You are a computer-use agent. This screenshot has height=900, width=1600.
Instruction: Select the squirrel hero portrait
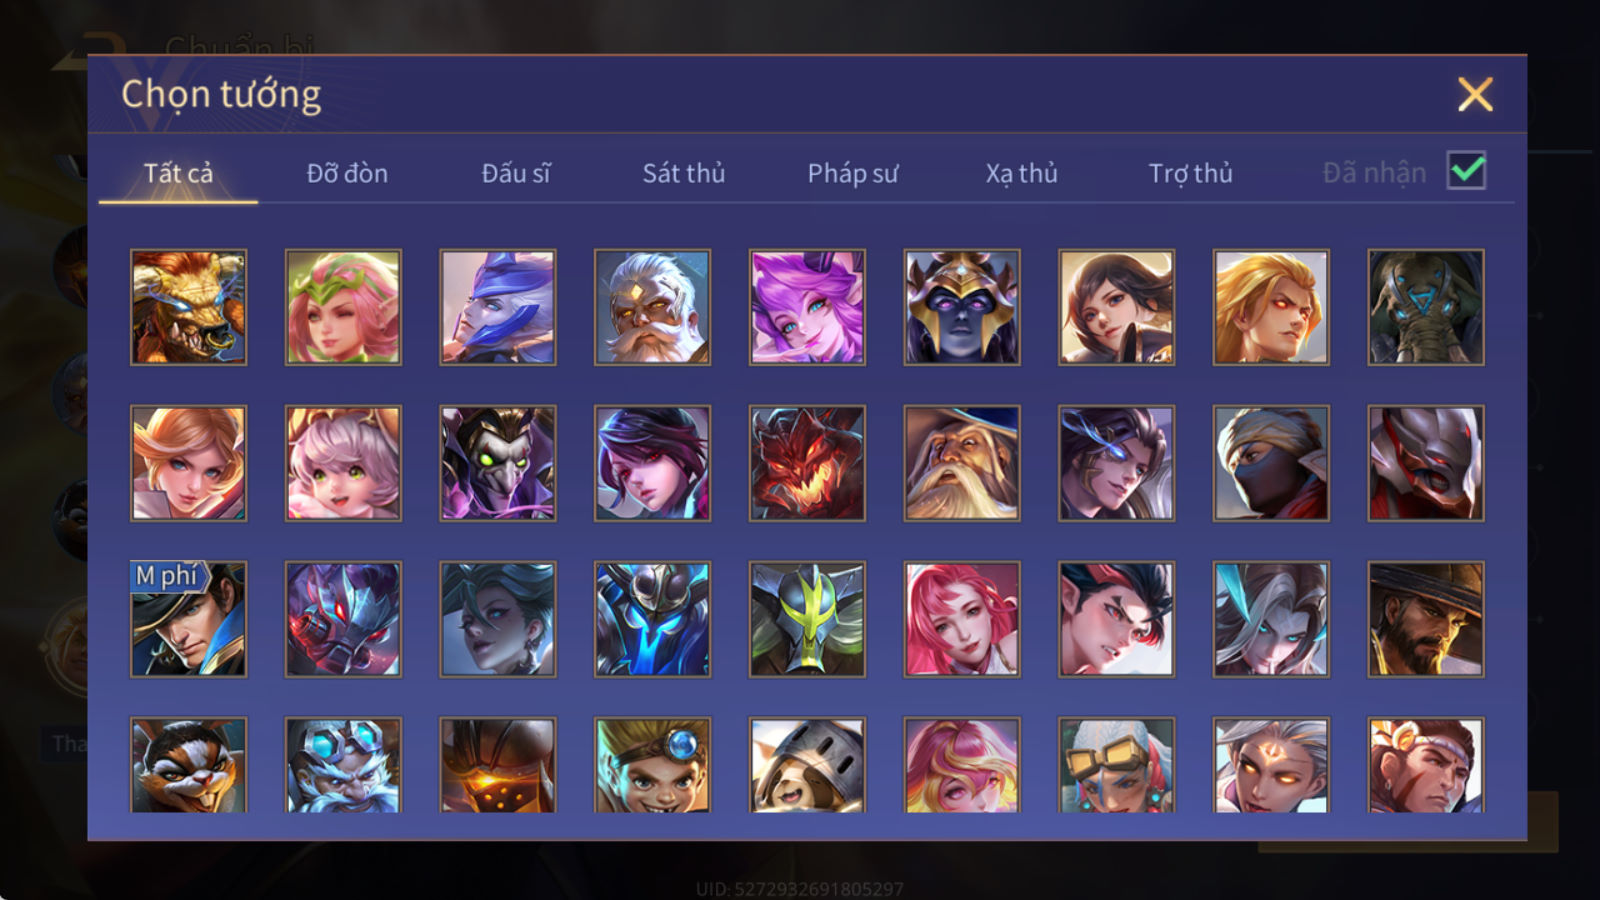click(x=188, y=765)
